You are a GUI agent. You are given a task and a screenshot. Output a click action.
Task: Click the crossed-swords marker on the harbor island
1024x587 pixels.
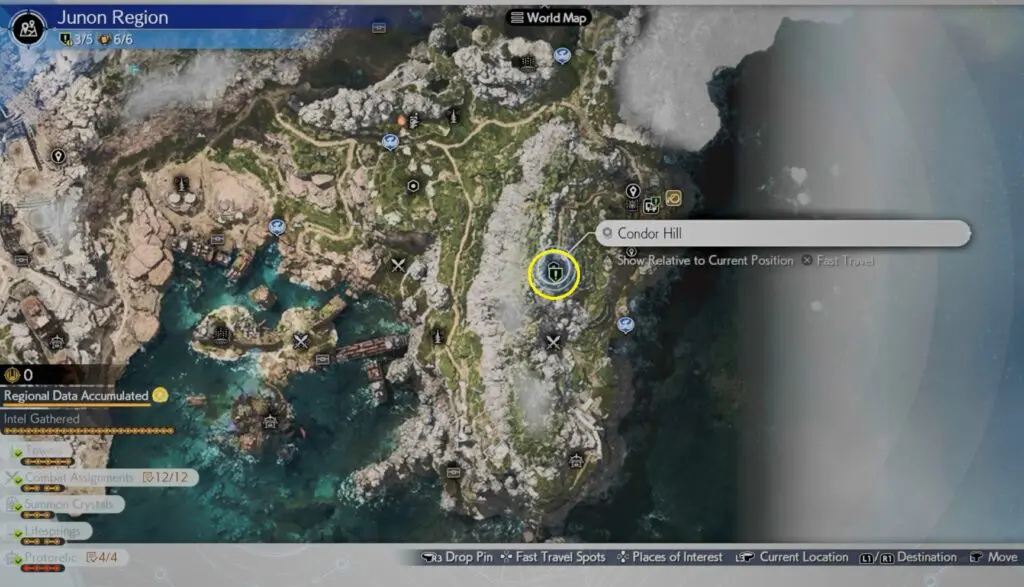click(300, 340)
